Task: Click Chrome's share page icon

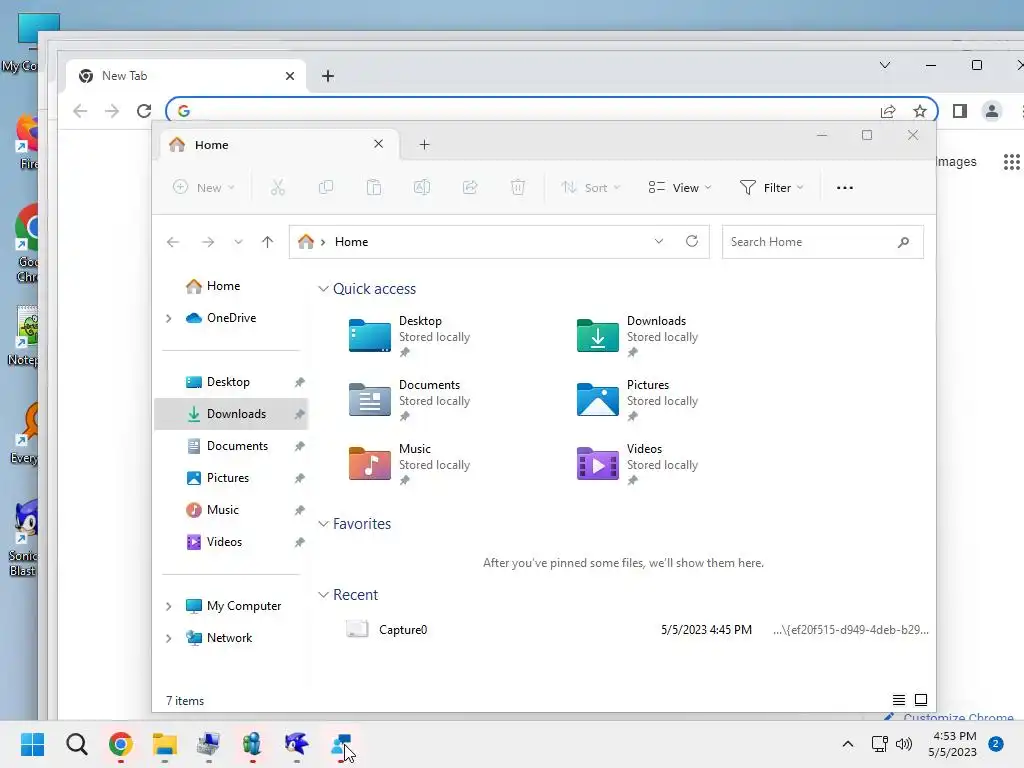Action: [888, 111]
